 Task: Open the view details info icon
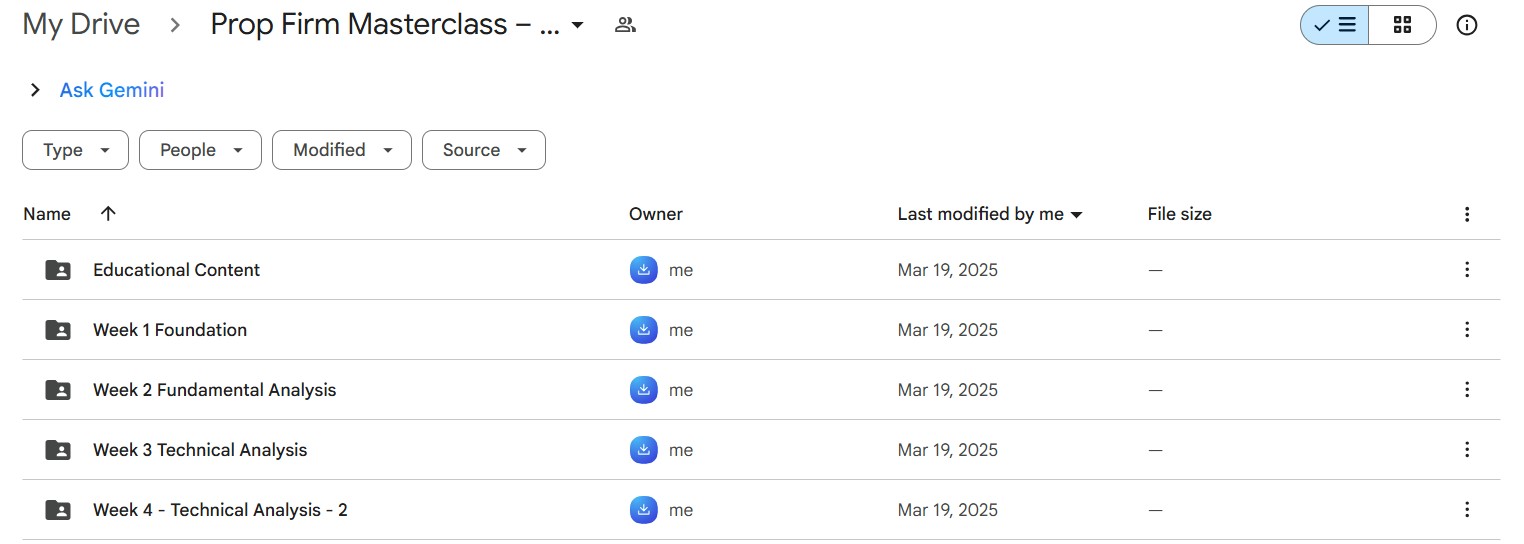[x=1466, y=26]
